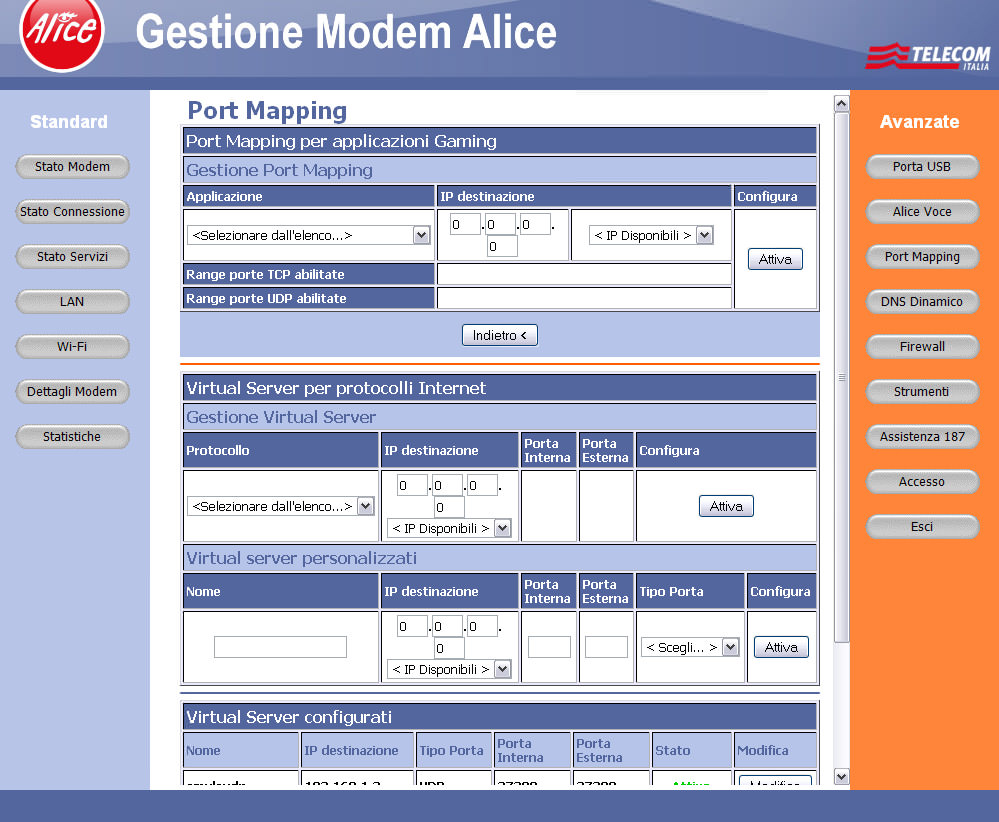
Task: Open DNS Dinamico settings
Action: tap(922, 302)
